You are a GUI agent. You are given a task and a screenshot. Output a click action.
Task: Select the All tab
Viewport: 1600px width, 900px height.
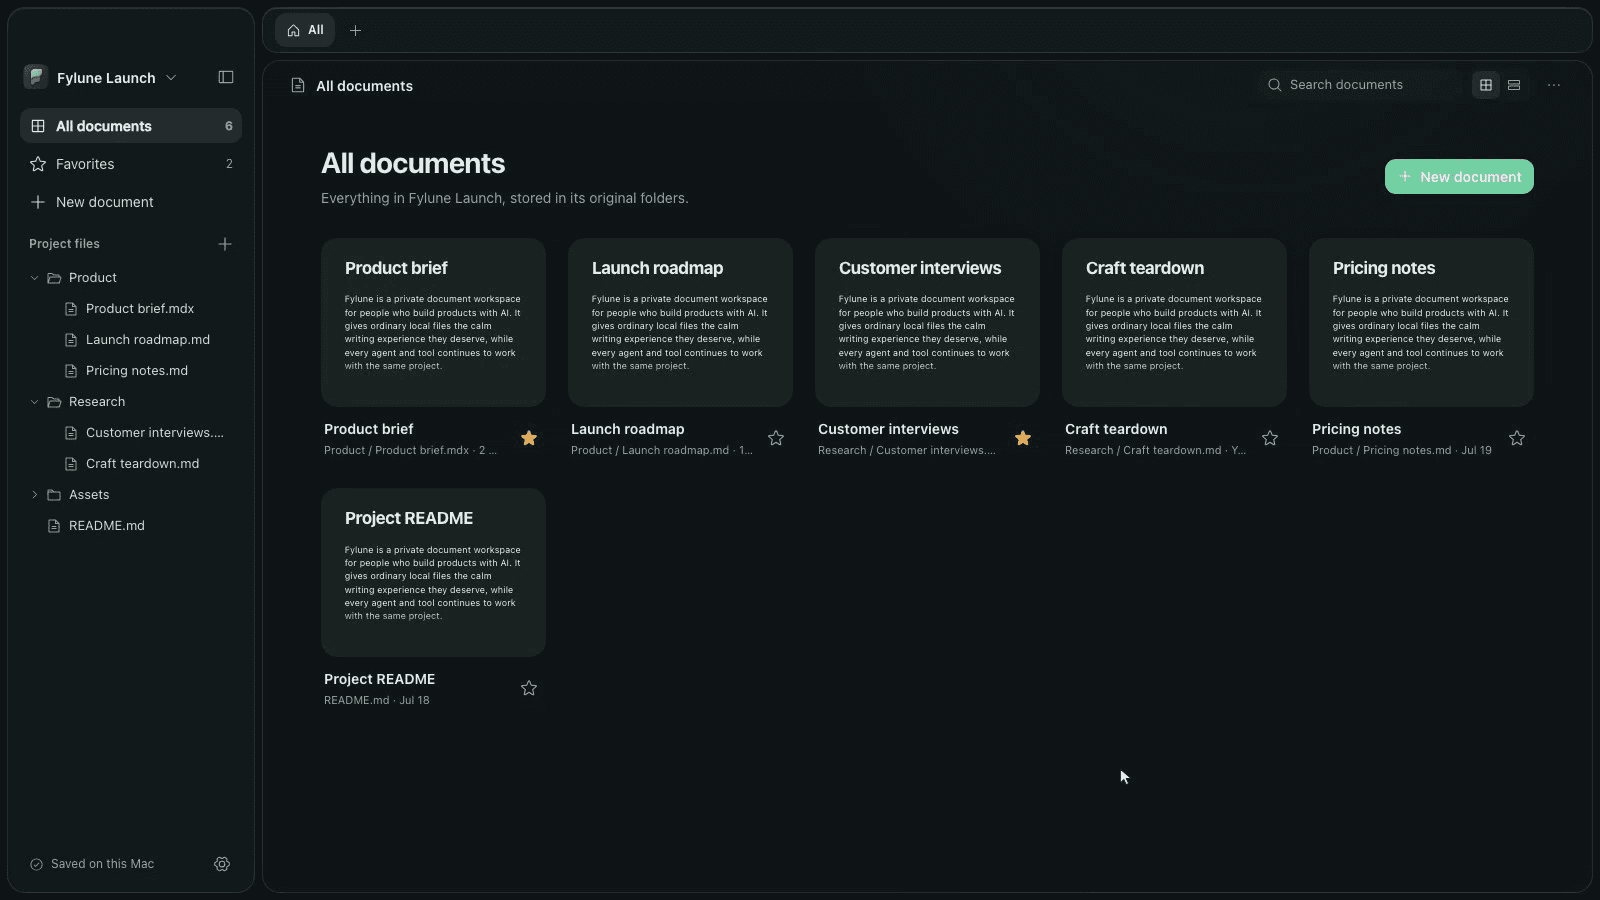[x=305, y=30]
